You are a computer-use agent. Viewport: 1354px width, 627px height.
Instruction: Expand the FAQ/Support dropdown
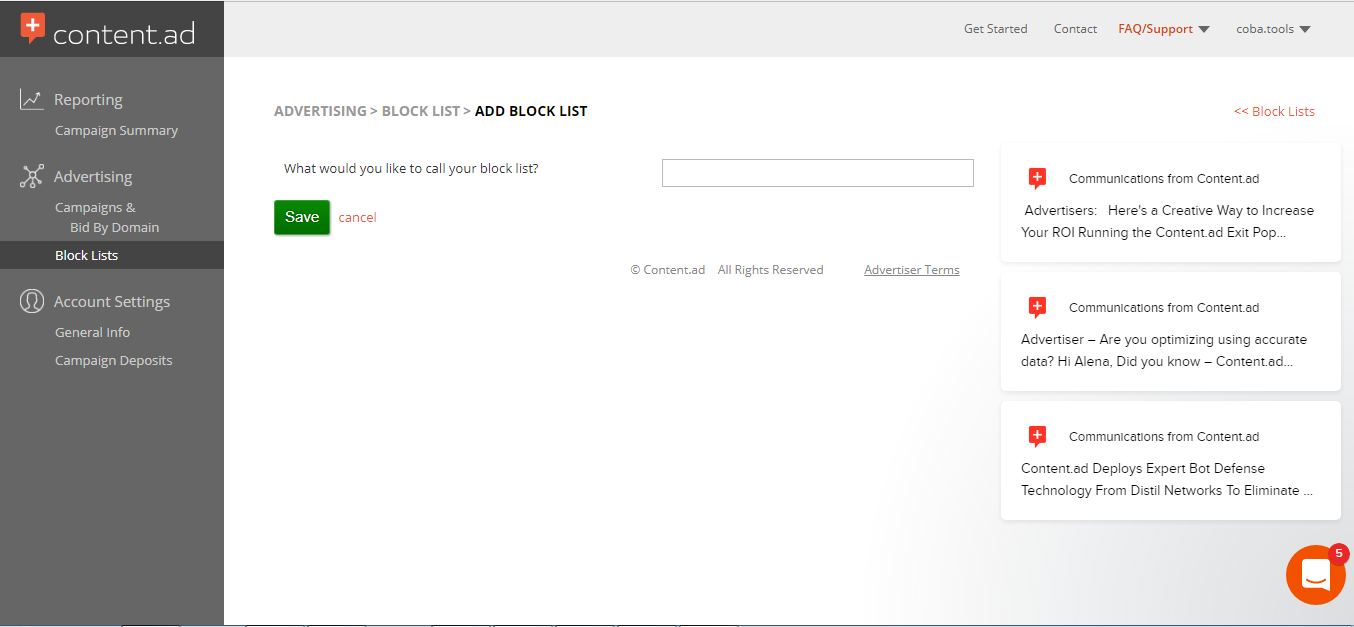coord(1164,29)
